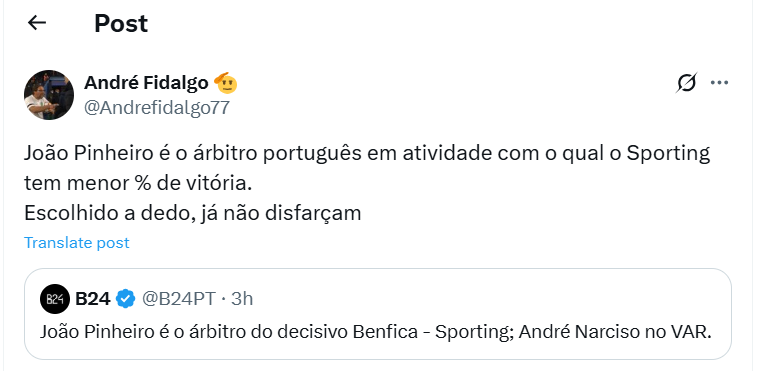This screenshot has width=784, height=371.
Task: Translate the post via Translate post
Action: [76, 242]
